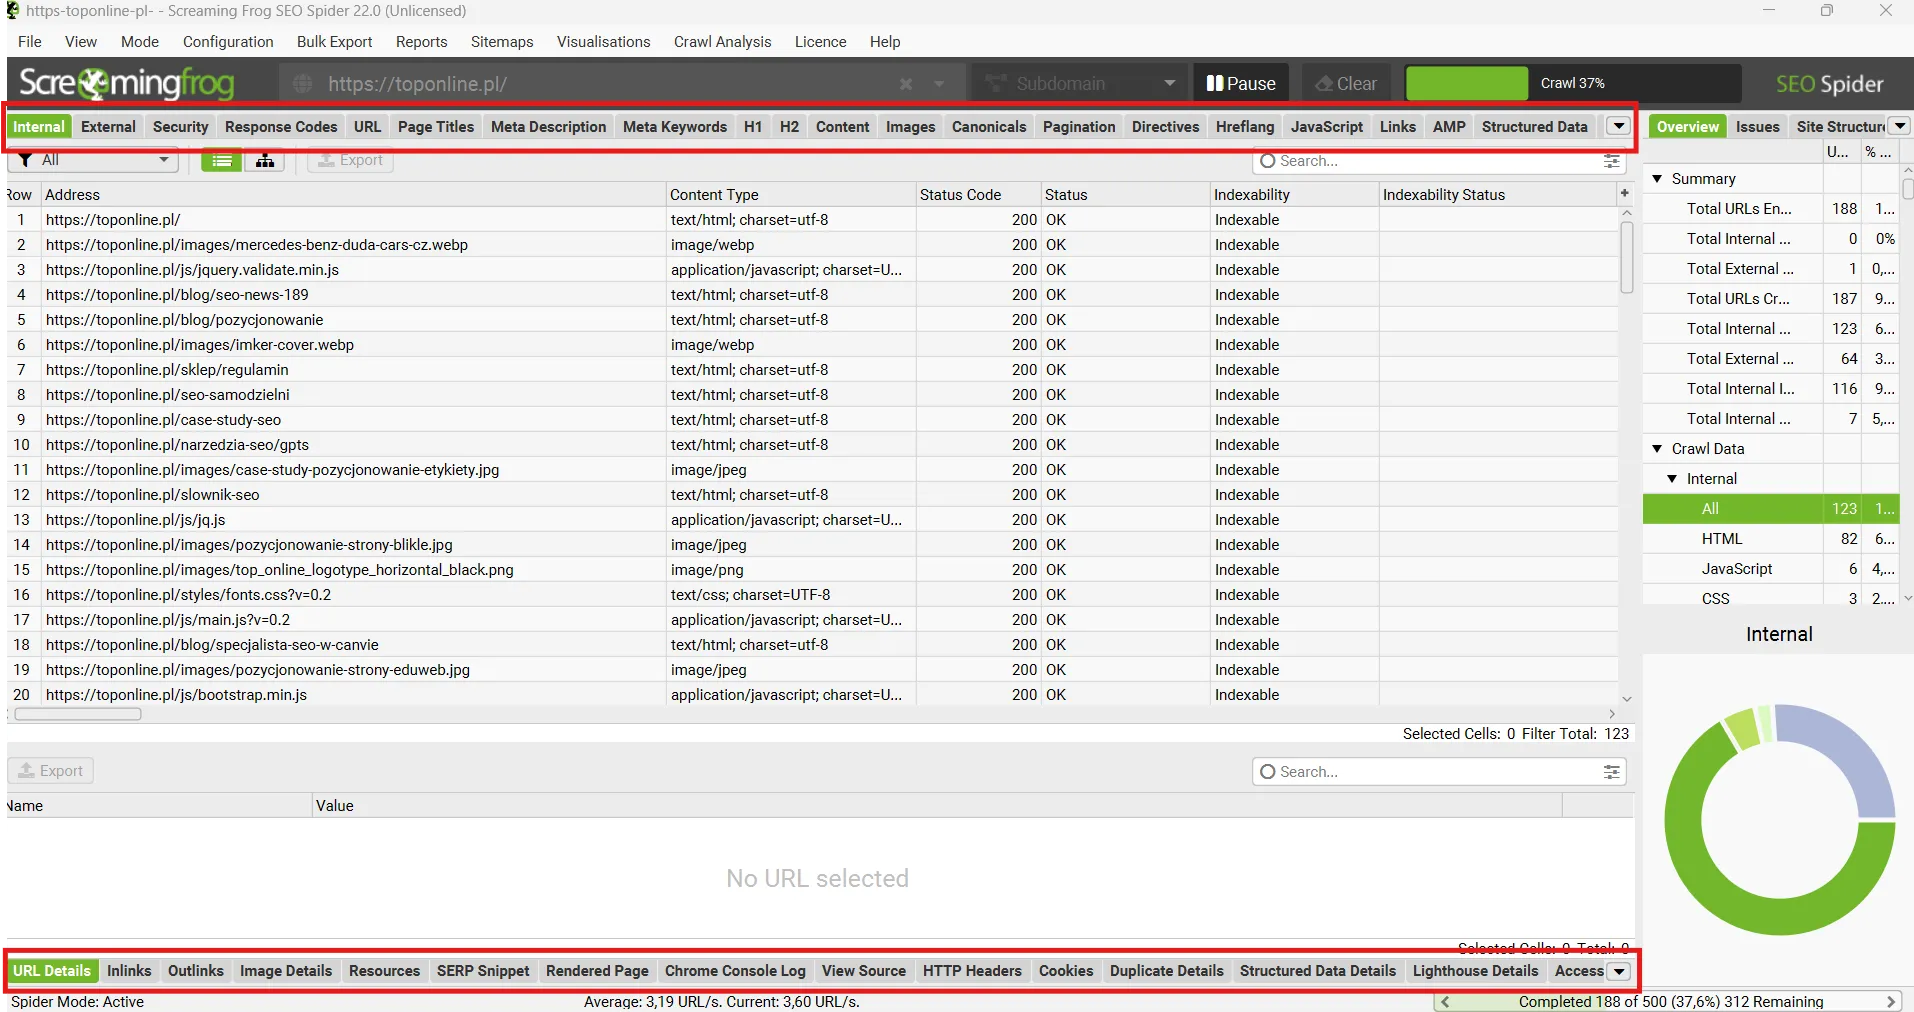Open the Mode menu
Viewport: 1914px width, 1012px height.
[140, 42]
